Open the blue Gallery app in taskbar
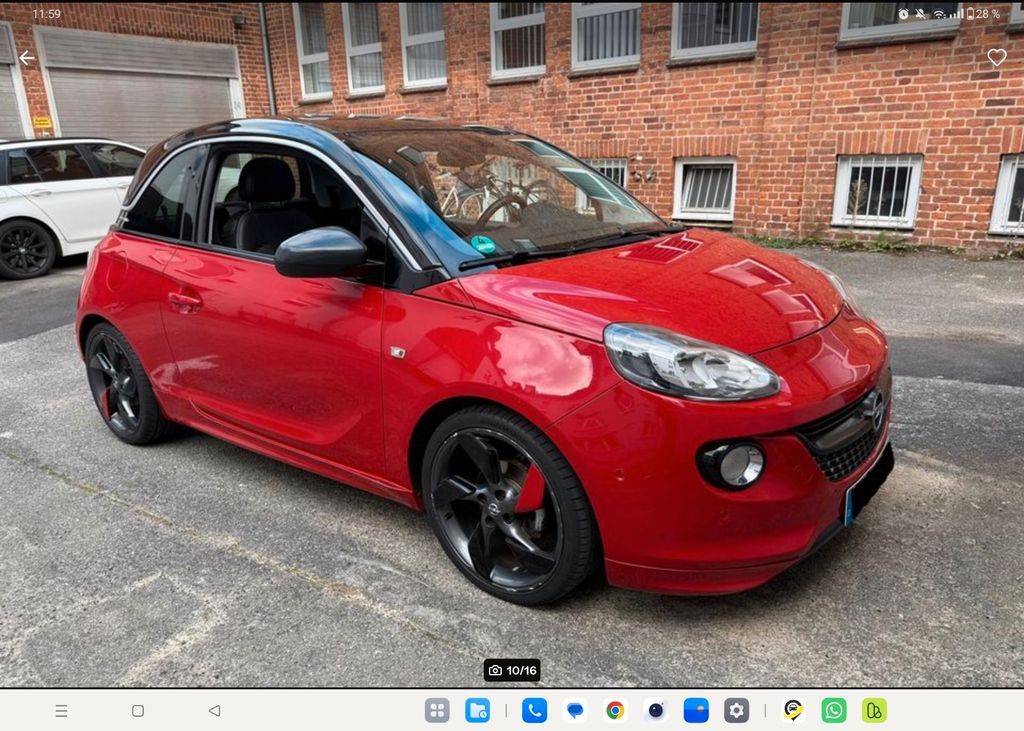 [696, 710]
